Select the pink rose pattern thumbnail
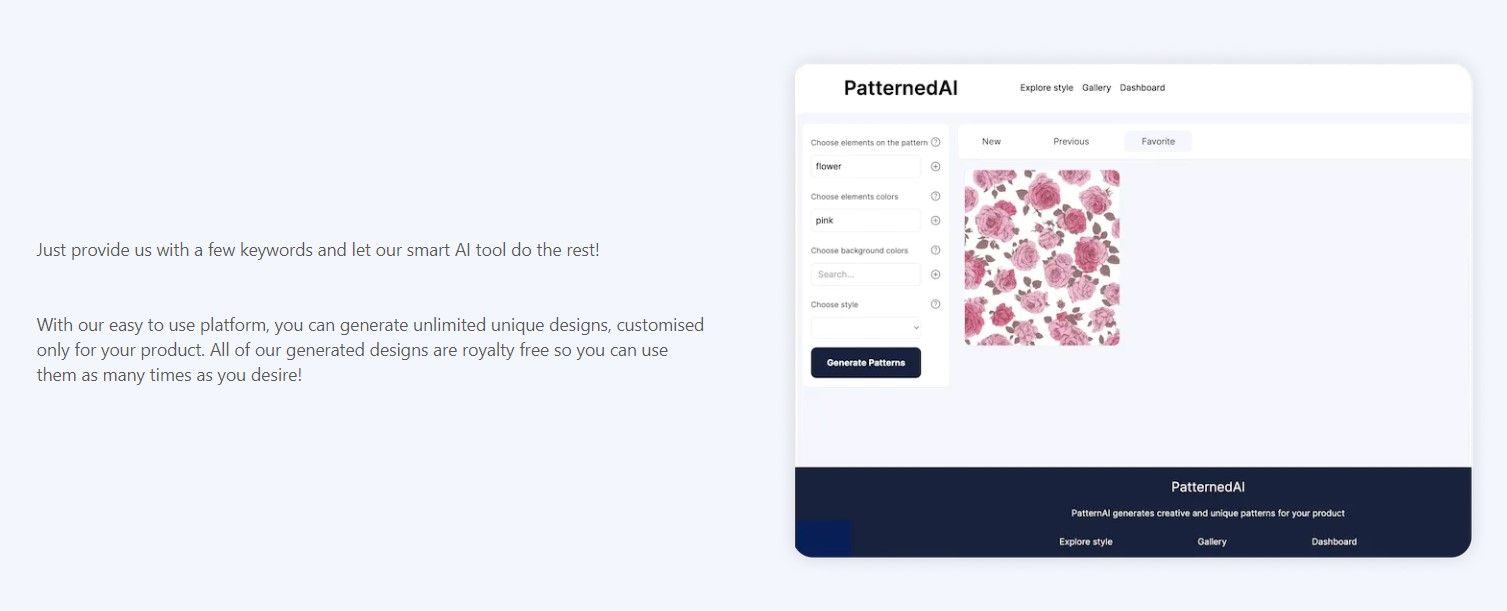This screenshot has height=611, width=1507. click(x=1041, y=257)
